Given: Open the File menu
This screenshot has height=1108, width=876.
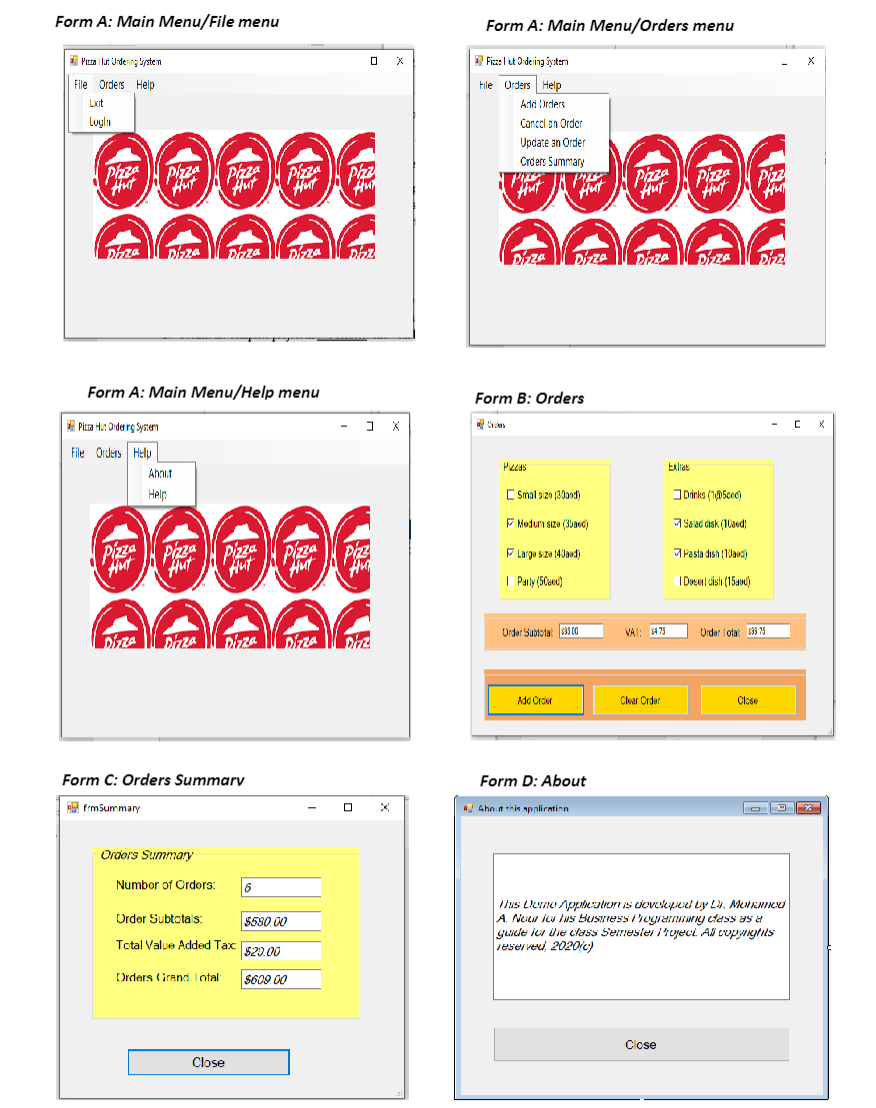Looking at the screenshot, I should (x=78, y=84).
